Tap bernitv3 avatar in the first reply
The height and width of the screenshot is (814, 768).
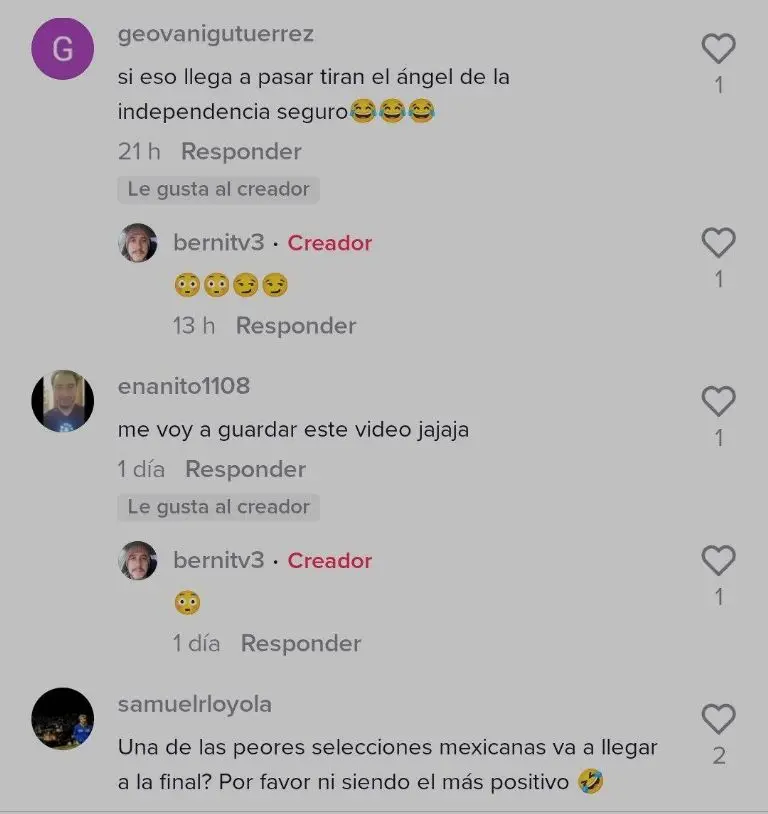pos(138,243)
